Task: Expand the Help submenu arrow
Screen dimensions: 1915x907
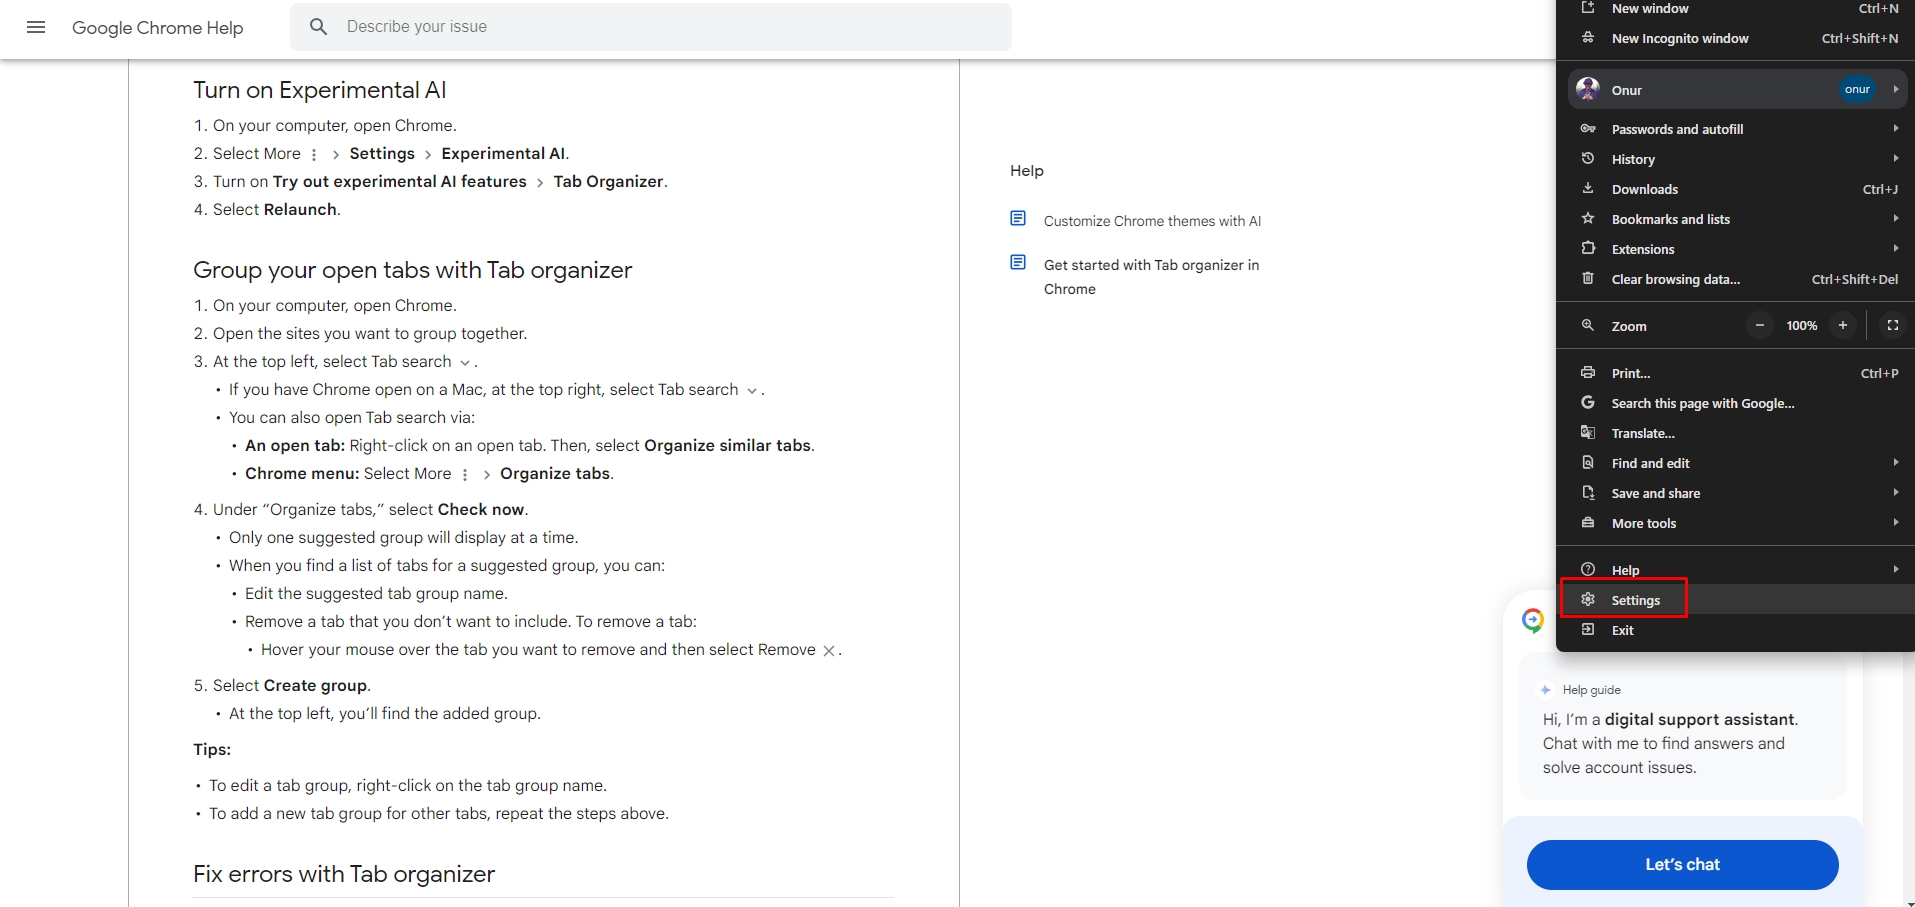Action: tap(1896, 569)
